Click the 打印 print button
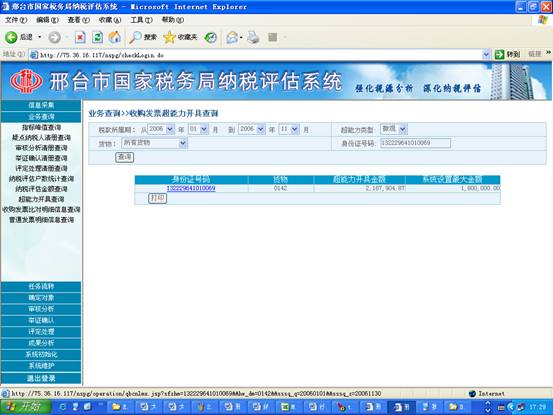The width and height of the screenshot is (553, 415). click(157, 198)
